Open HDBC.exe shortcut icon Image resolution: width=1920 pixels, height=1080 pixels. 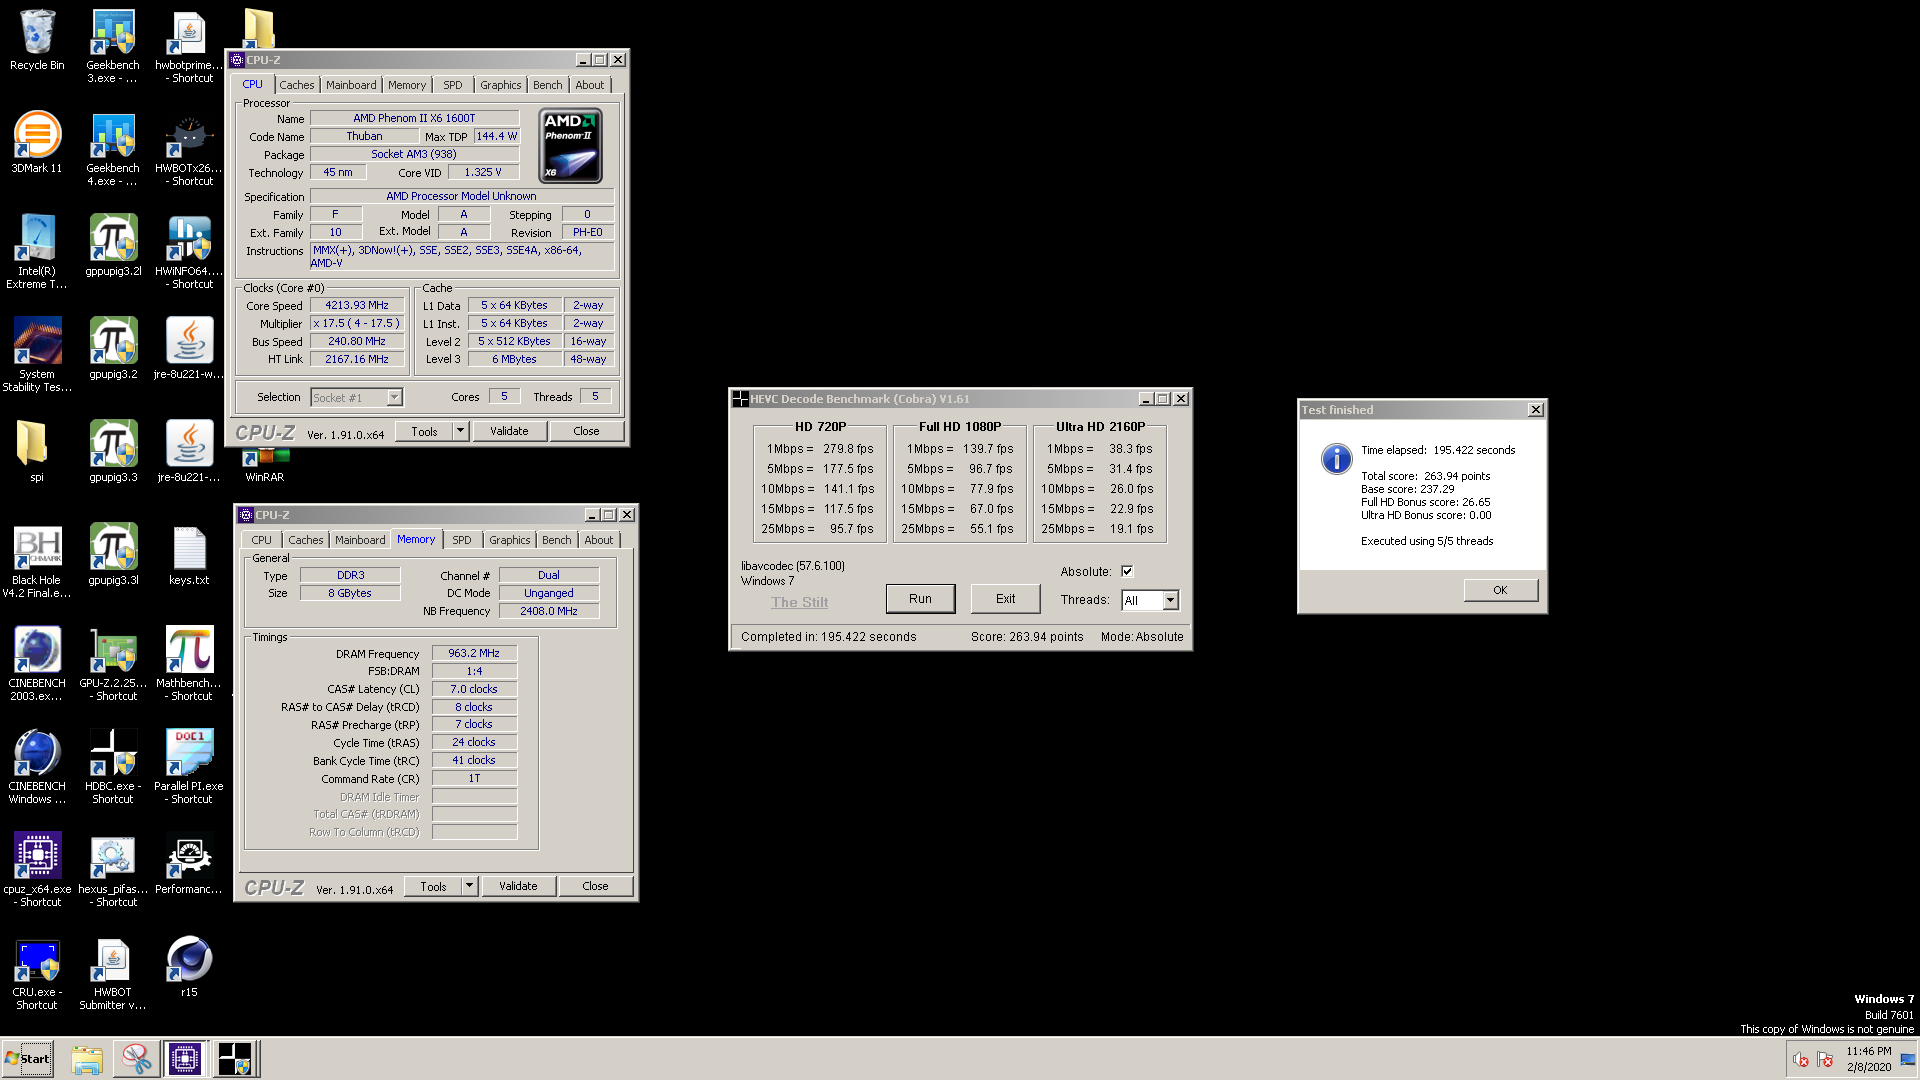coord(112,767)
